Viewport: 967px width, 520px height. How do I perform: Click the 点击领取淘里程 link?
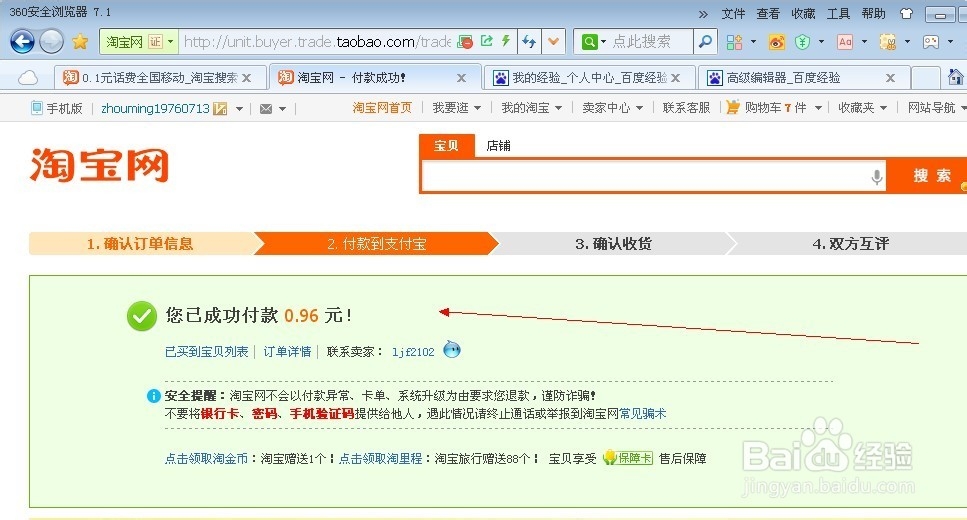[381, 458]
